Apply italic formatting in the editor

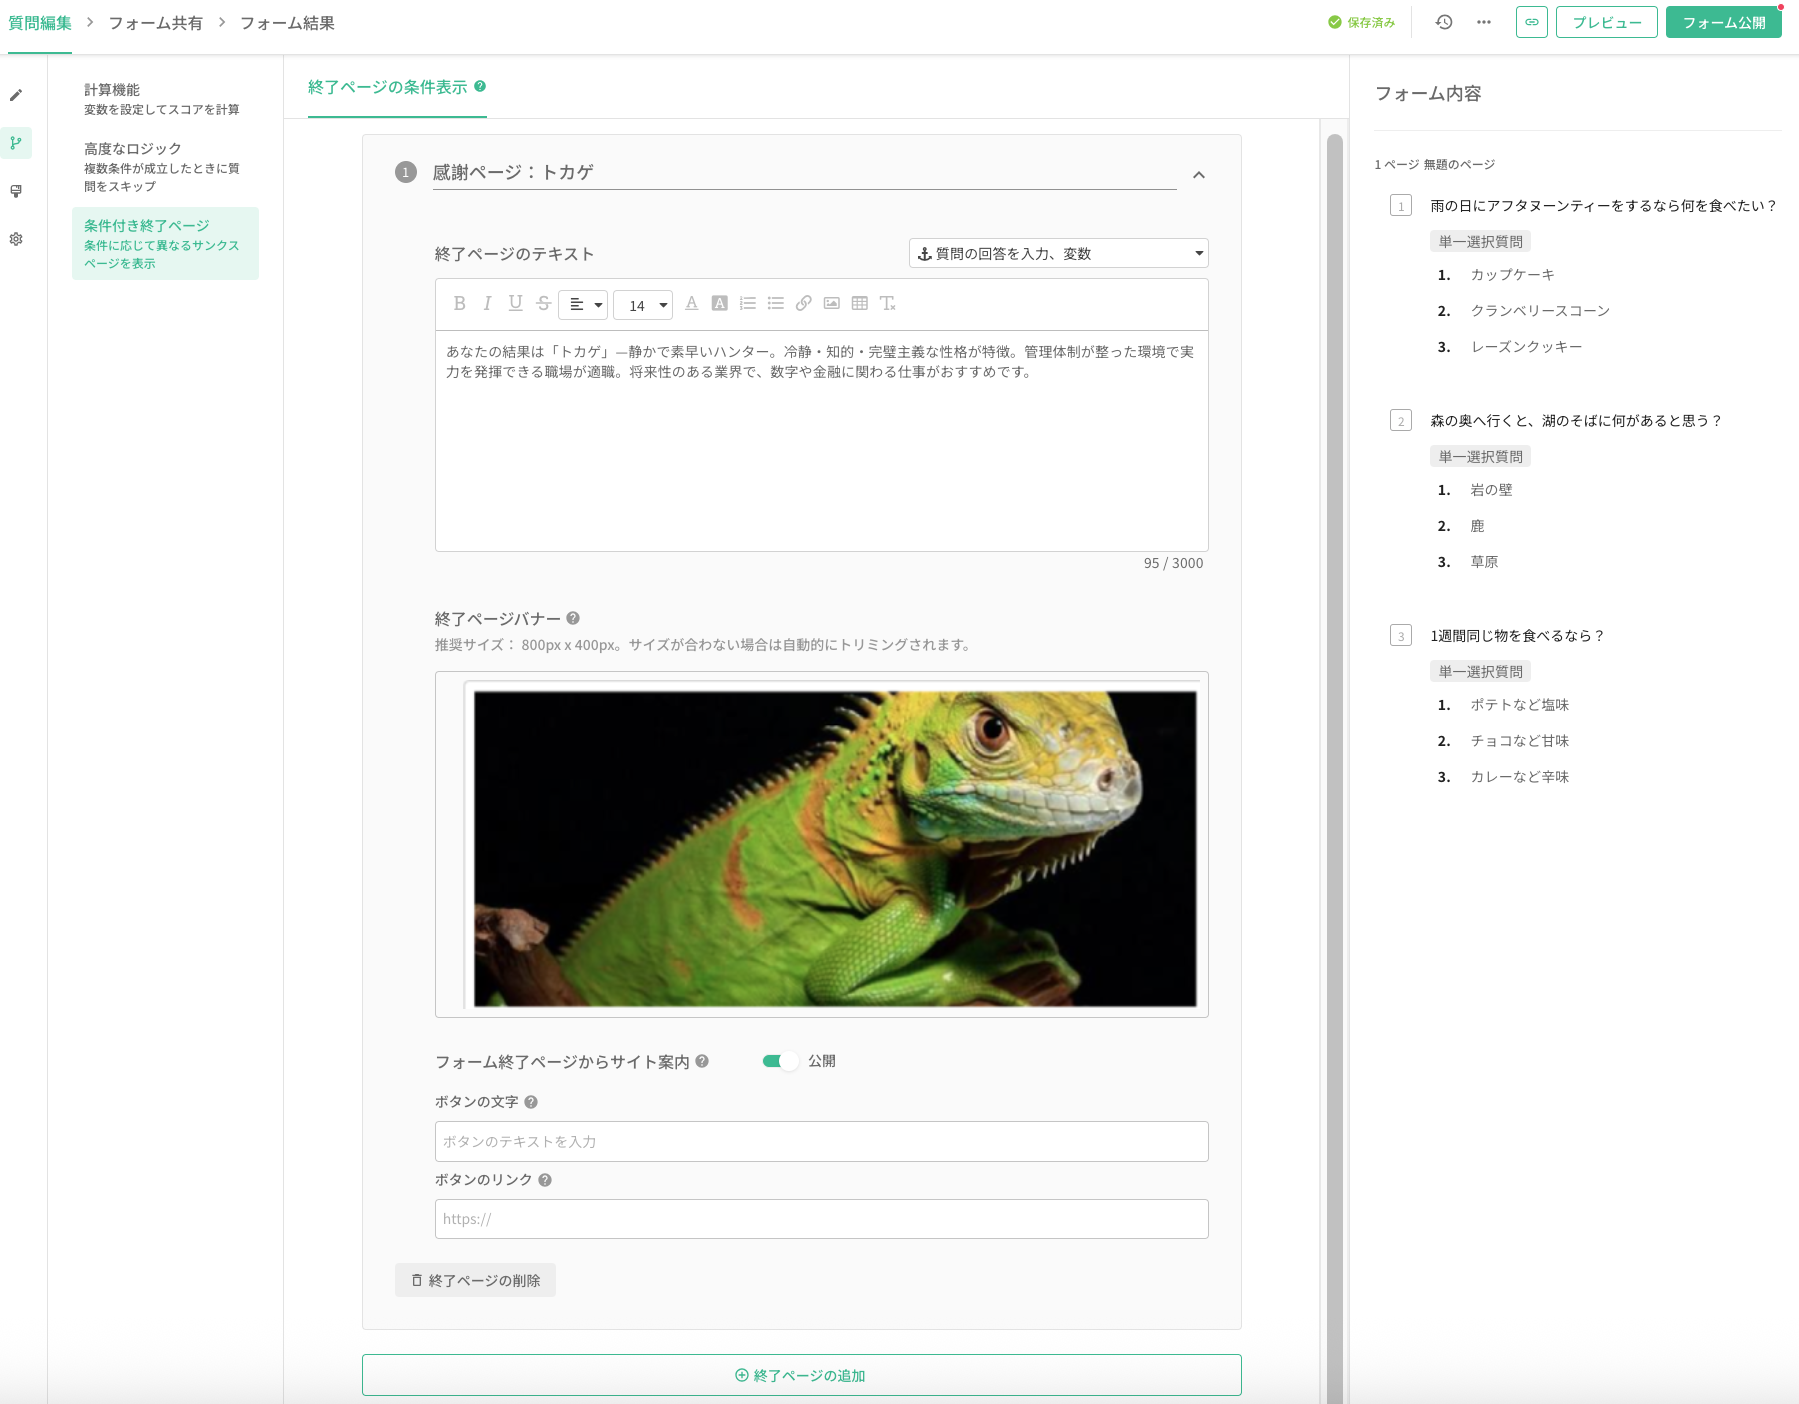487,304
